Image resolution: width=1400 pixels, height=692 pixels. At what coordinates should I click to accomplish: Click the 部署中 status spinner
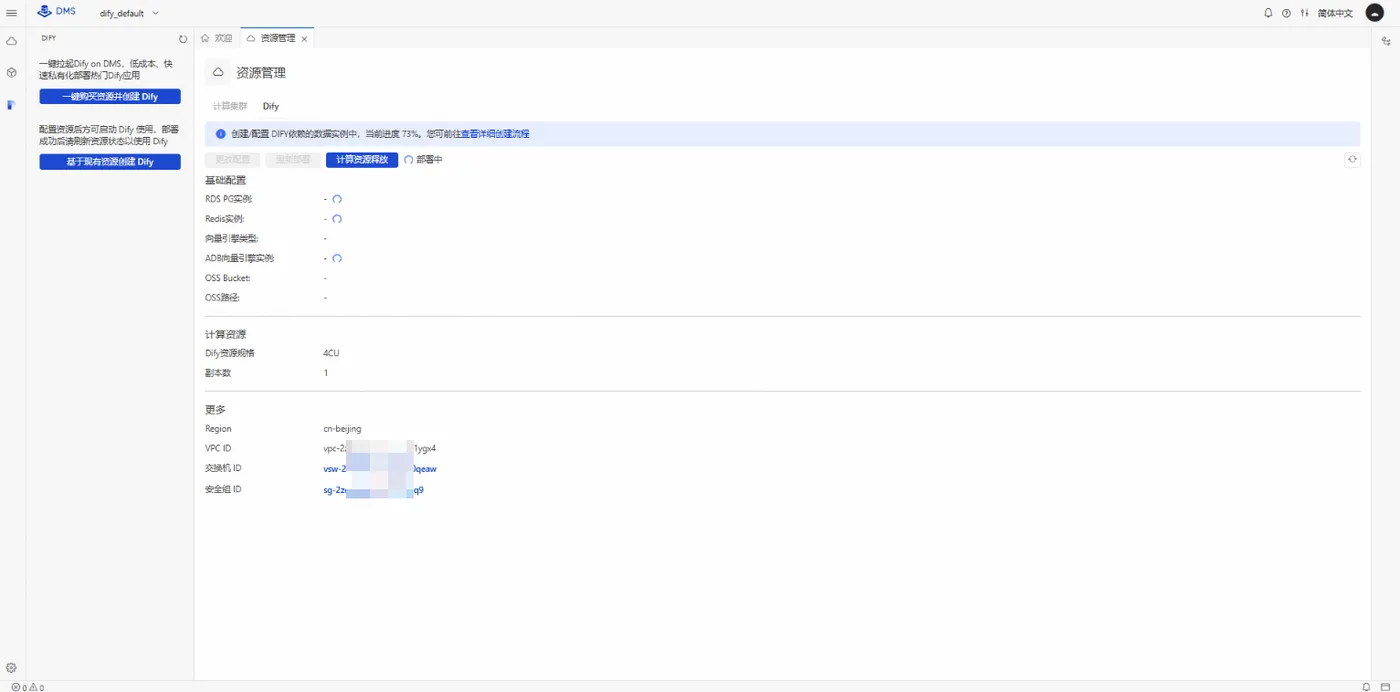[x=409, y=160]
